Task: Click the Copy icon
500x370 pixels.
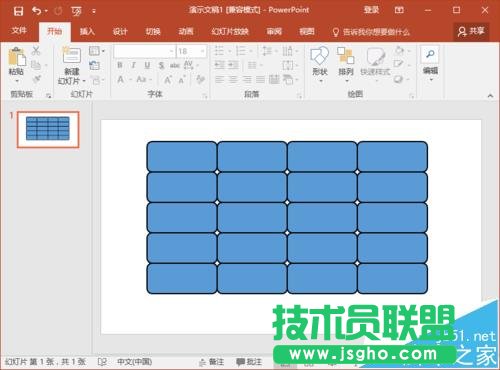Action: tap(36, 65)
